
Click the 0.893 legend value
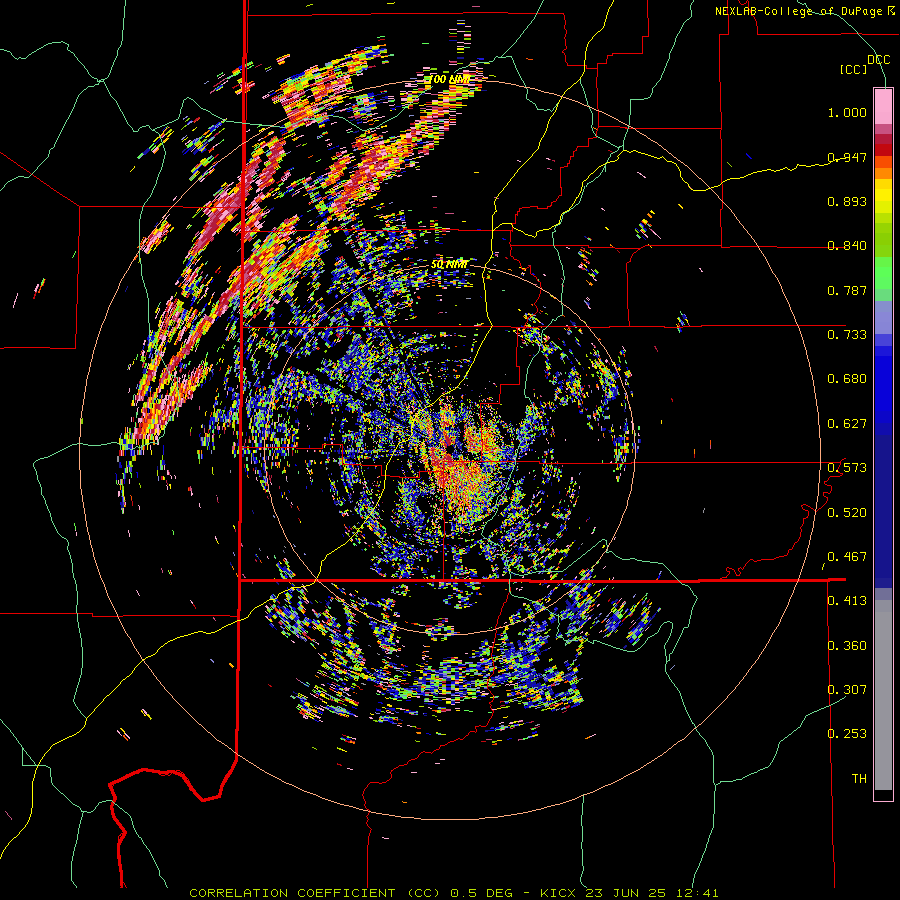click(847, 201)
